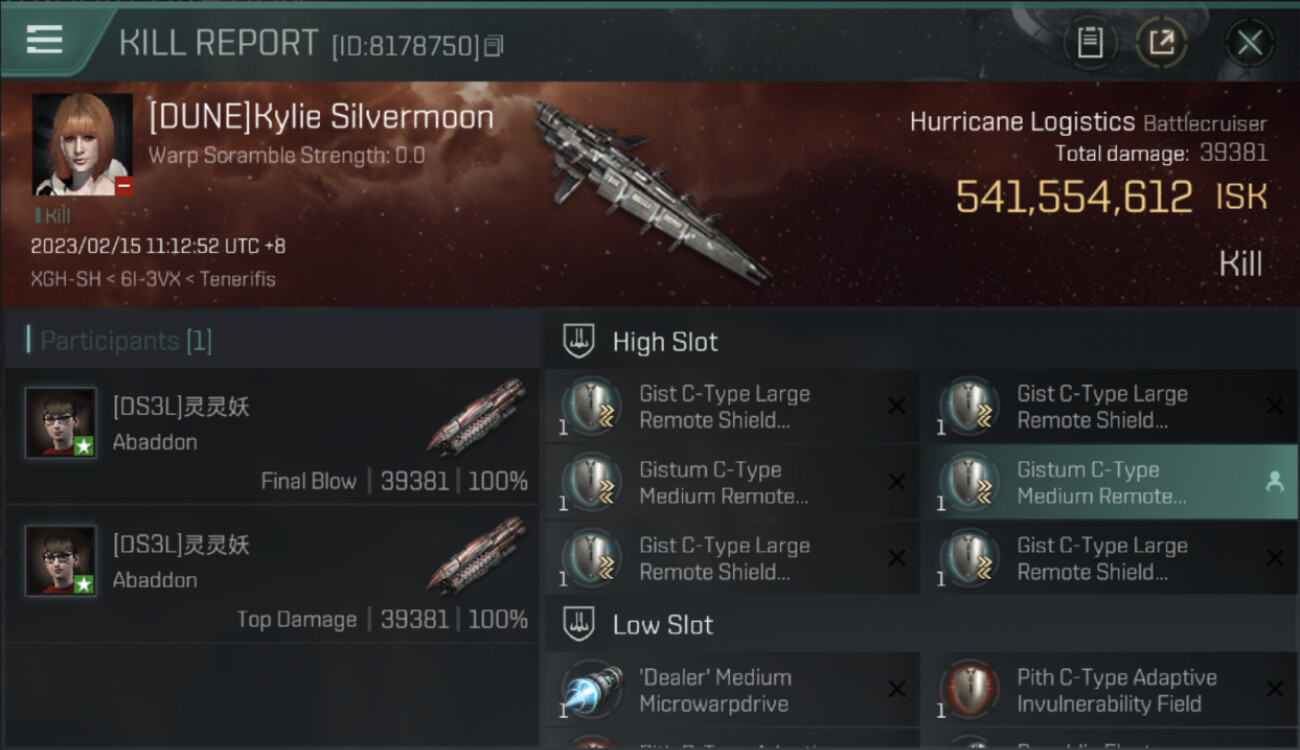Open the hamburger menu
This screenshot has height=750, width=1300.
(45, 39)
